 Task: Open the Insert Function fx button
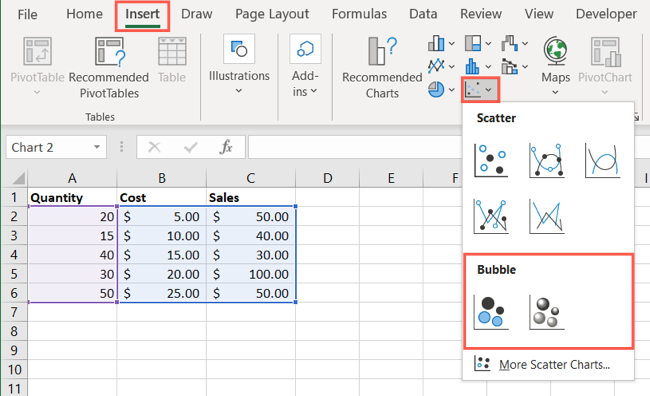tap(226, 147)
